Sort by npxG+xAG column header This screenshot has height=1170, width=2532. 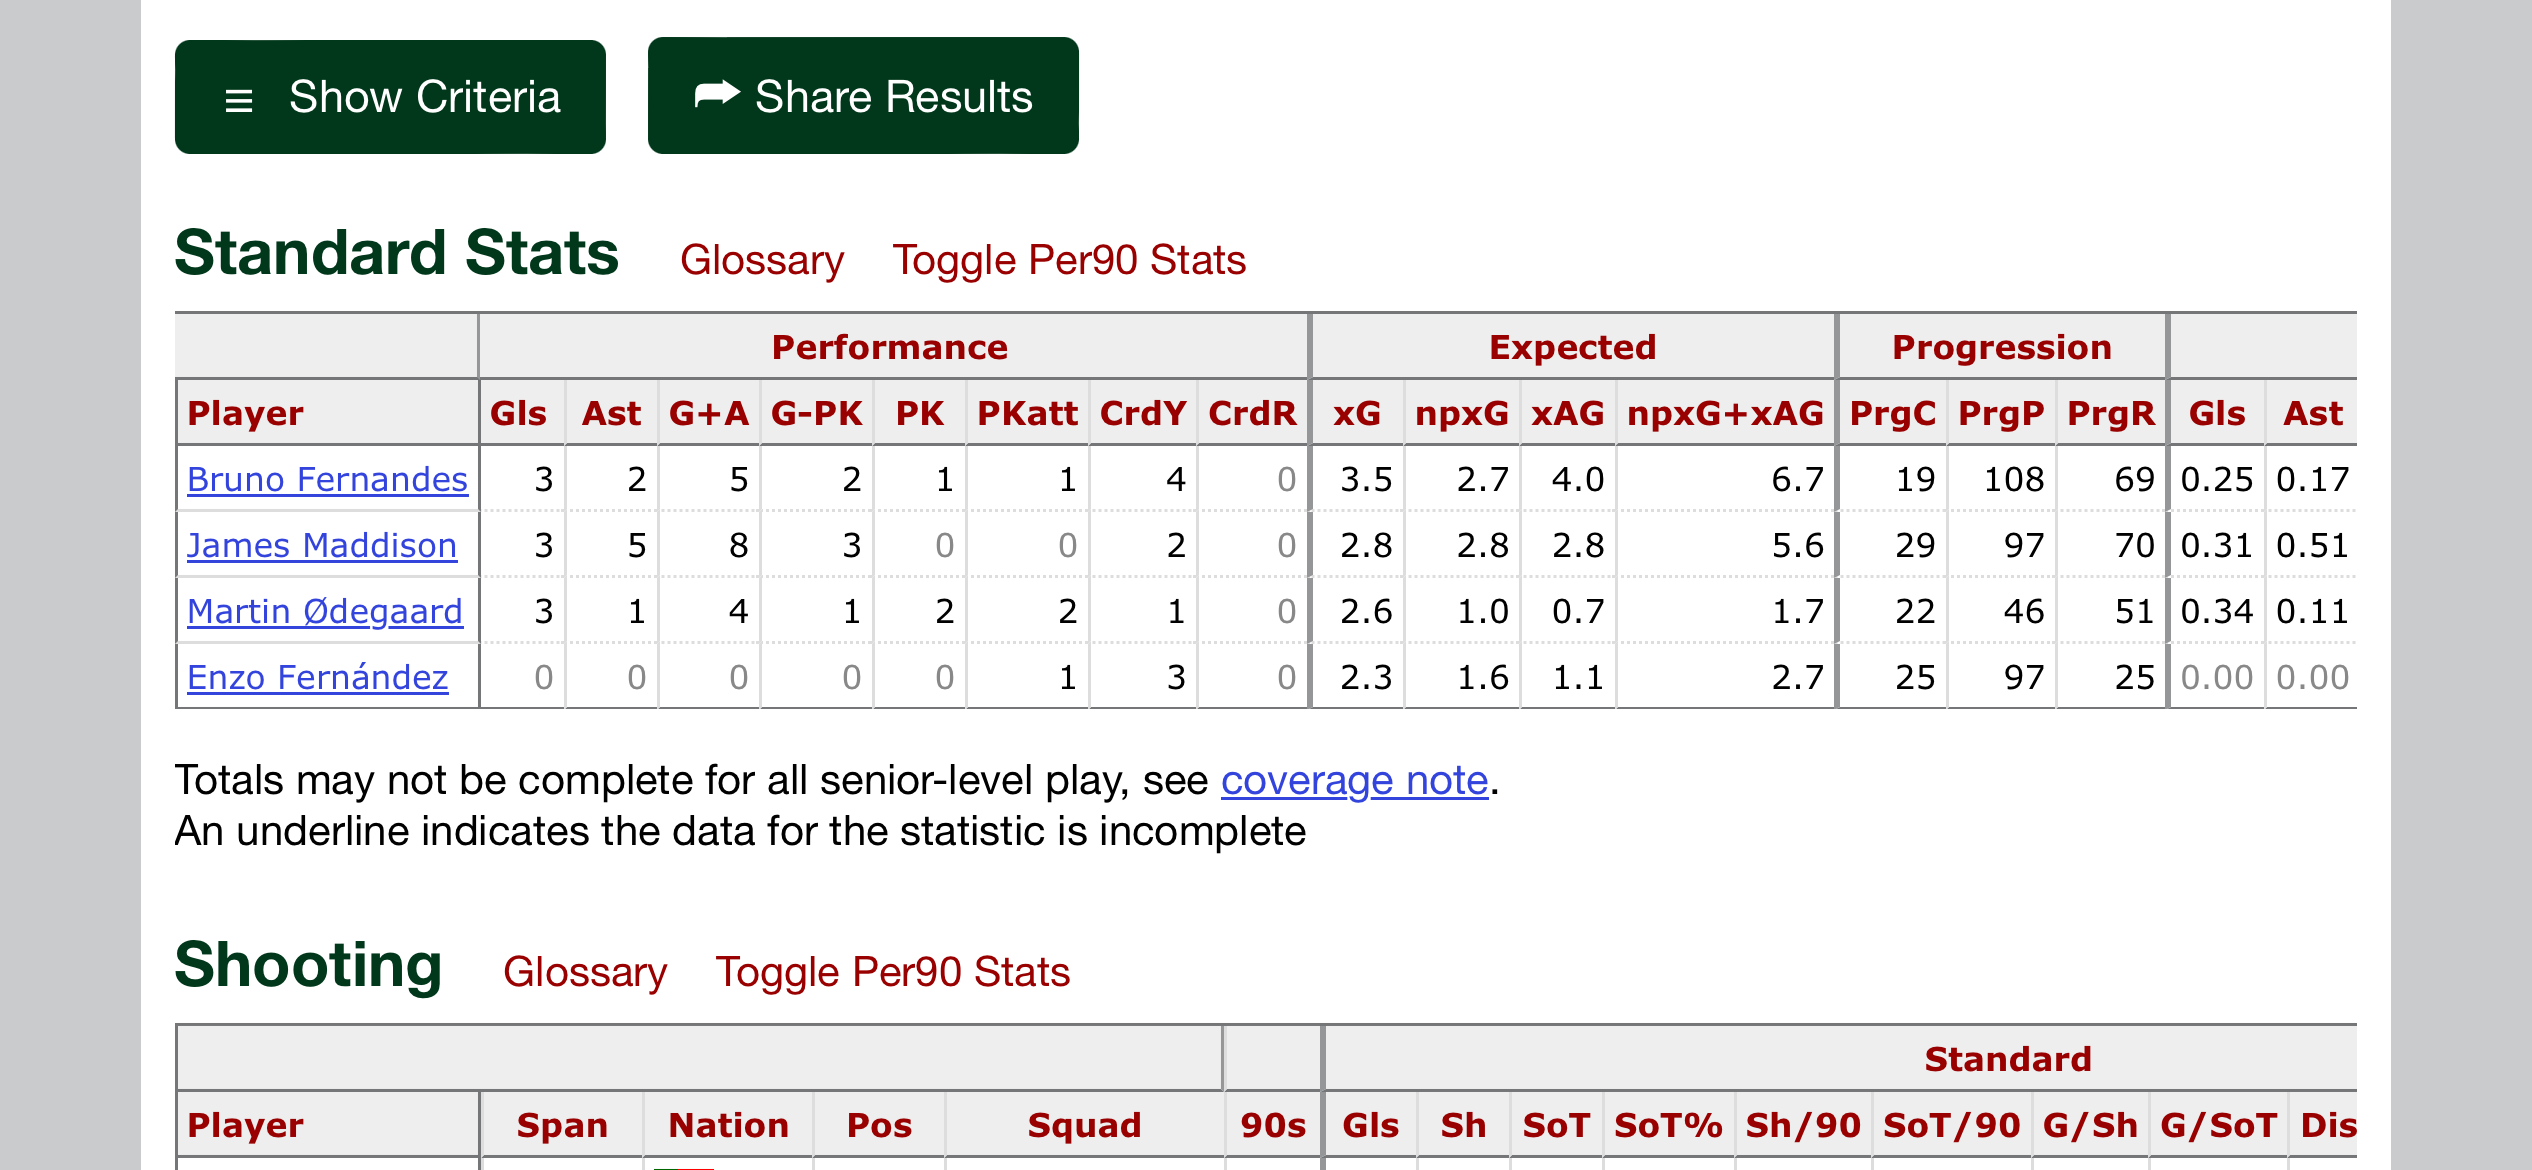1725,413
